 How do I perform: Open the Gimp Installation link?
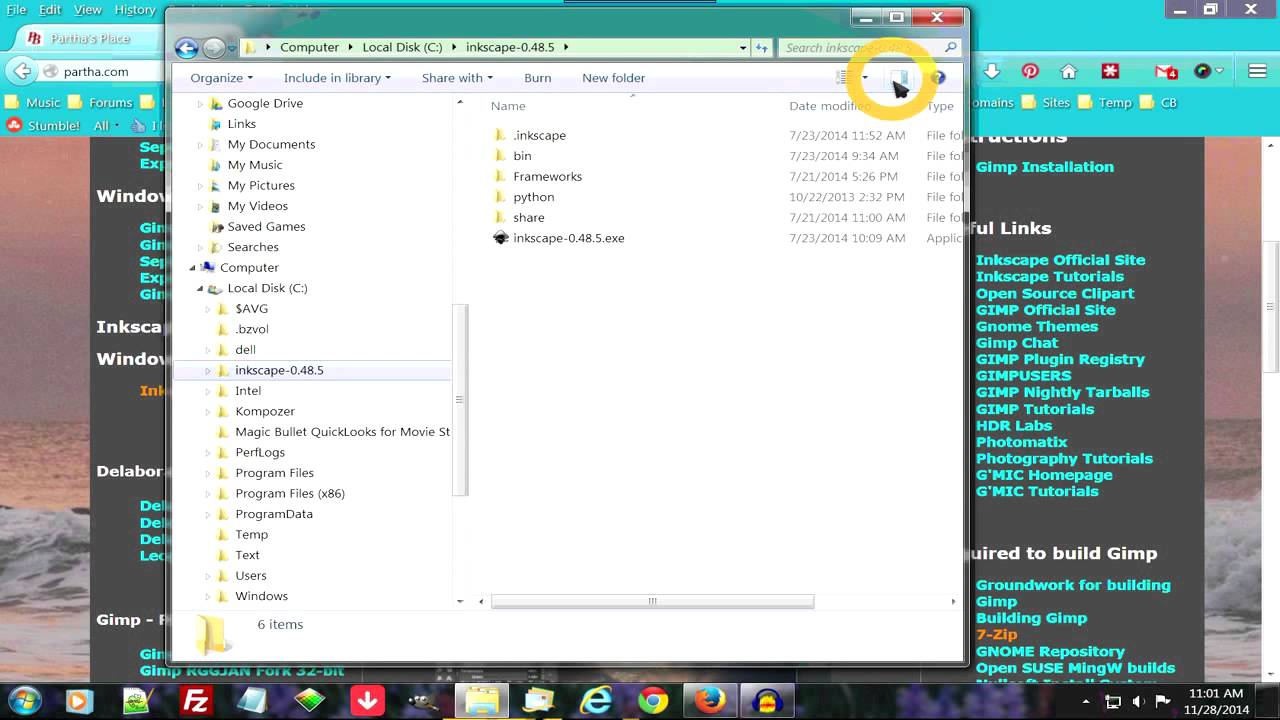[1044, 167]
